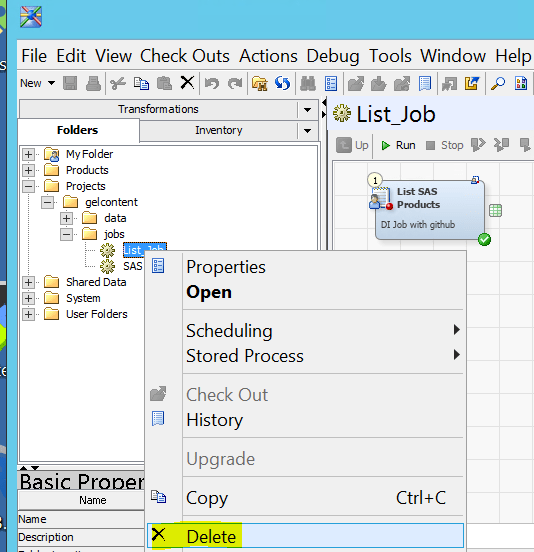The image size is (534, 552).
Task: Click the List SAS Products transformation node
Action: (430, 210)
